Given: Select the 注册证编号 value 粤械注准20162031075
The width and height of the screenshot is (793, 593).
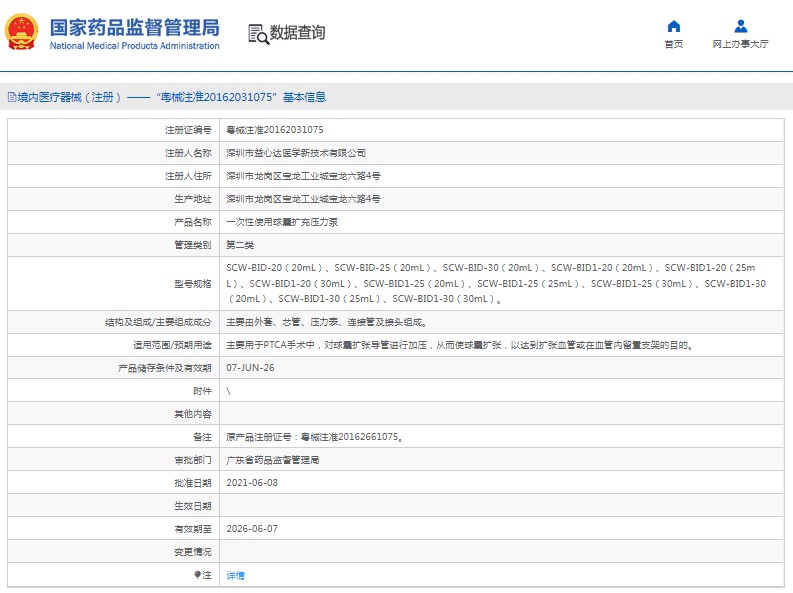Looking at the screenshot, I should (275, 130).
